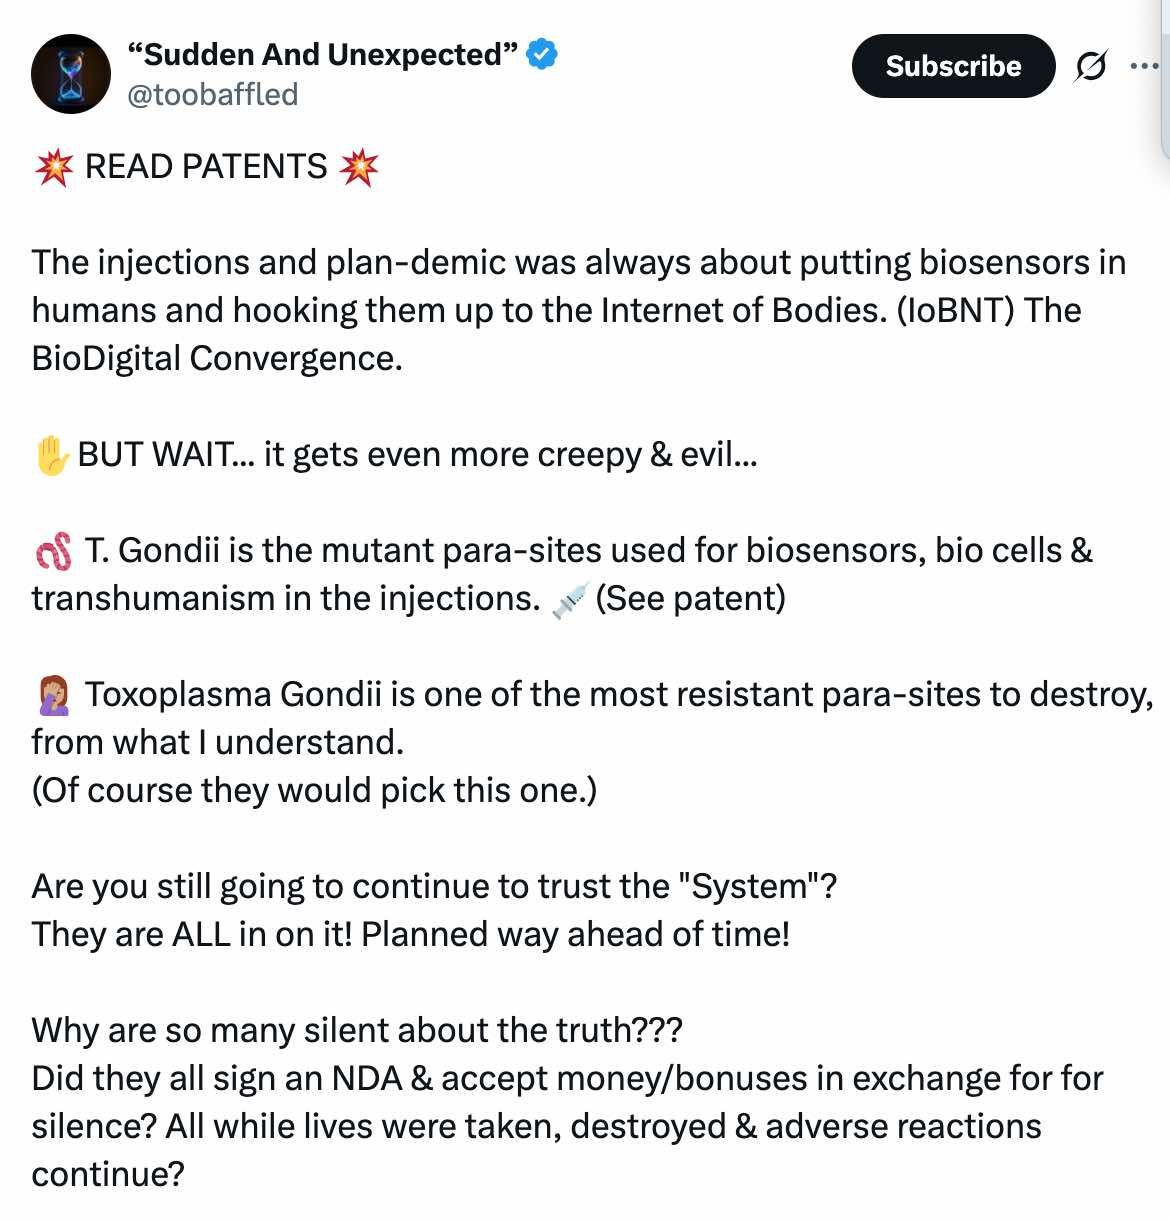Open the three-dot more options menu
Screen dimensions: 1170x1220
point(1143,66)
